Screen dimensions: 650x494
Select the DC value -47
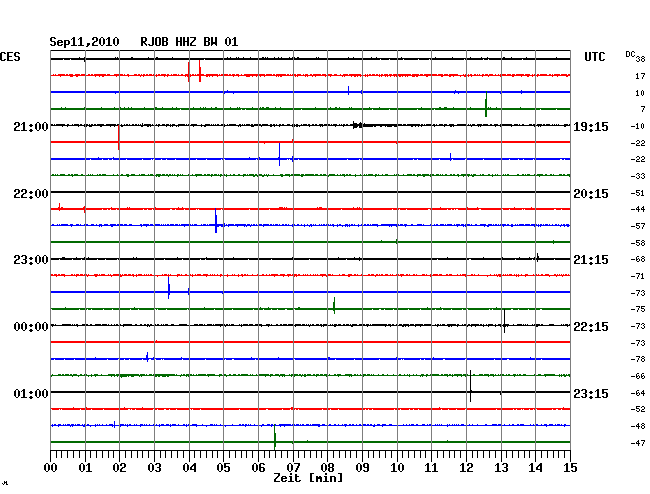coord(638,443)
